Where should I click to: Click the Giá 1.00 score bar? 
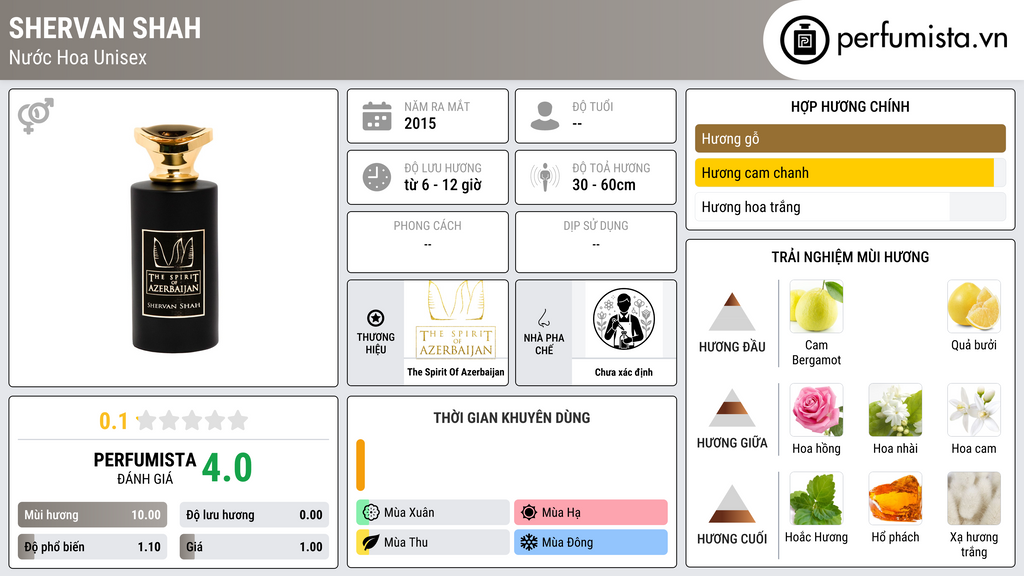[254, 547]
